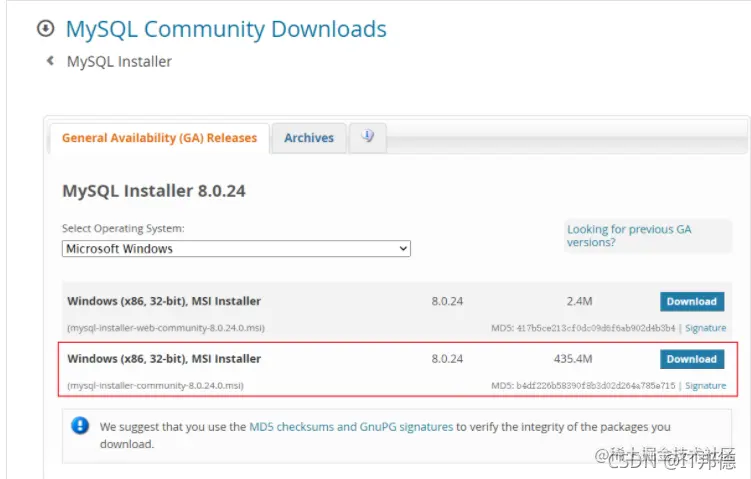Switch to General Availability (GA) Releases tab
This screenshot has height=479, width=751.
[x=159, y=138]
